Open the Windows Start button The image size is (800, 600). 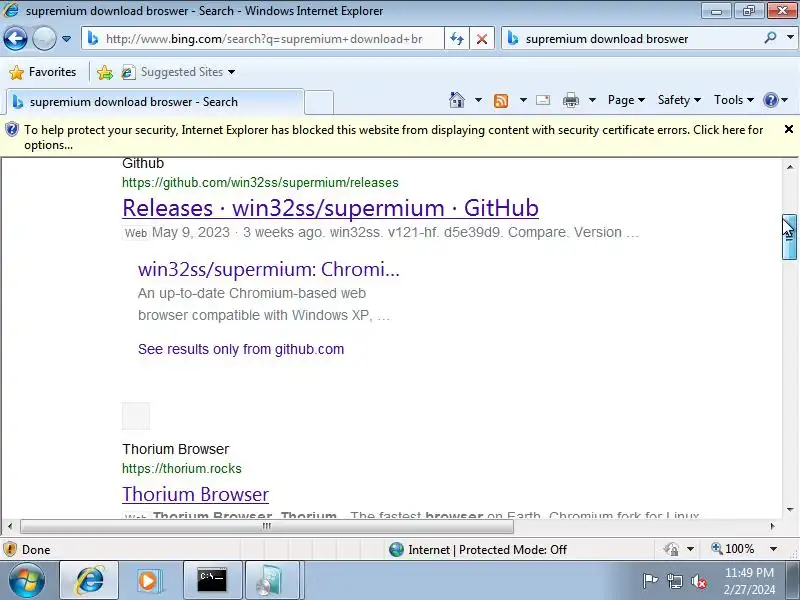[x=27, y=580]
